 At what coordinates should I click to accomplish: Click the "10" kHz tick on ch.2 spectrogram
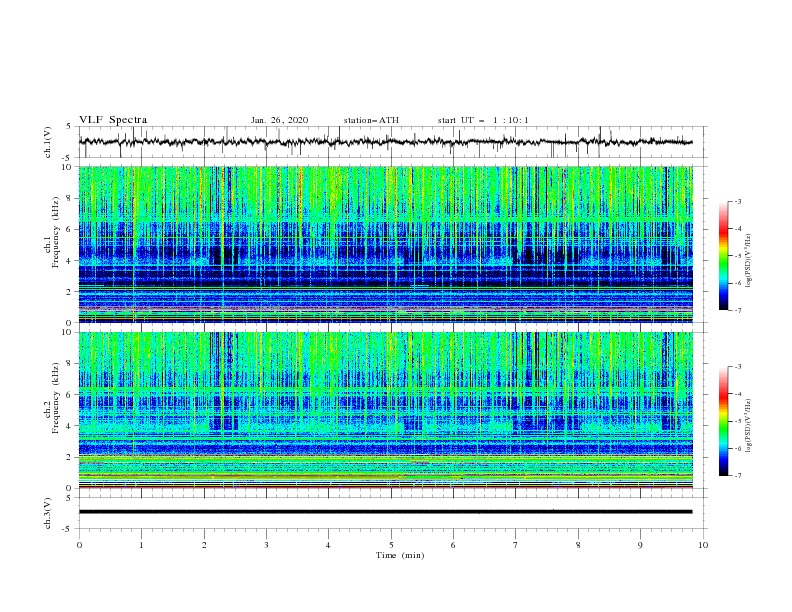(68, 332)
